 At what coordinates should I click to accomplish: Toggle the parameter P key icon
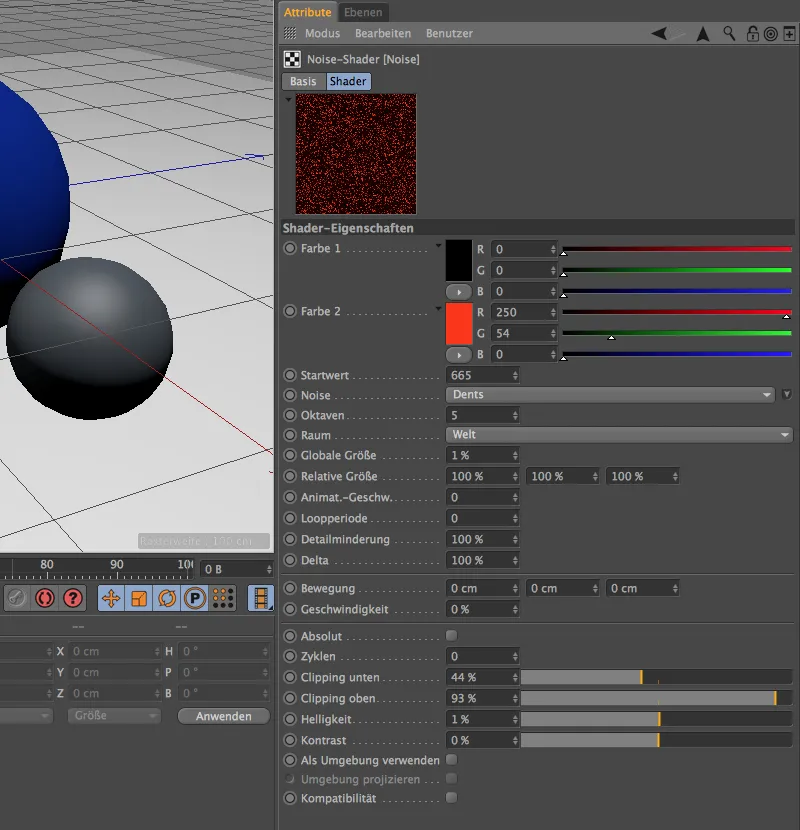195,599
